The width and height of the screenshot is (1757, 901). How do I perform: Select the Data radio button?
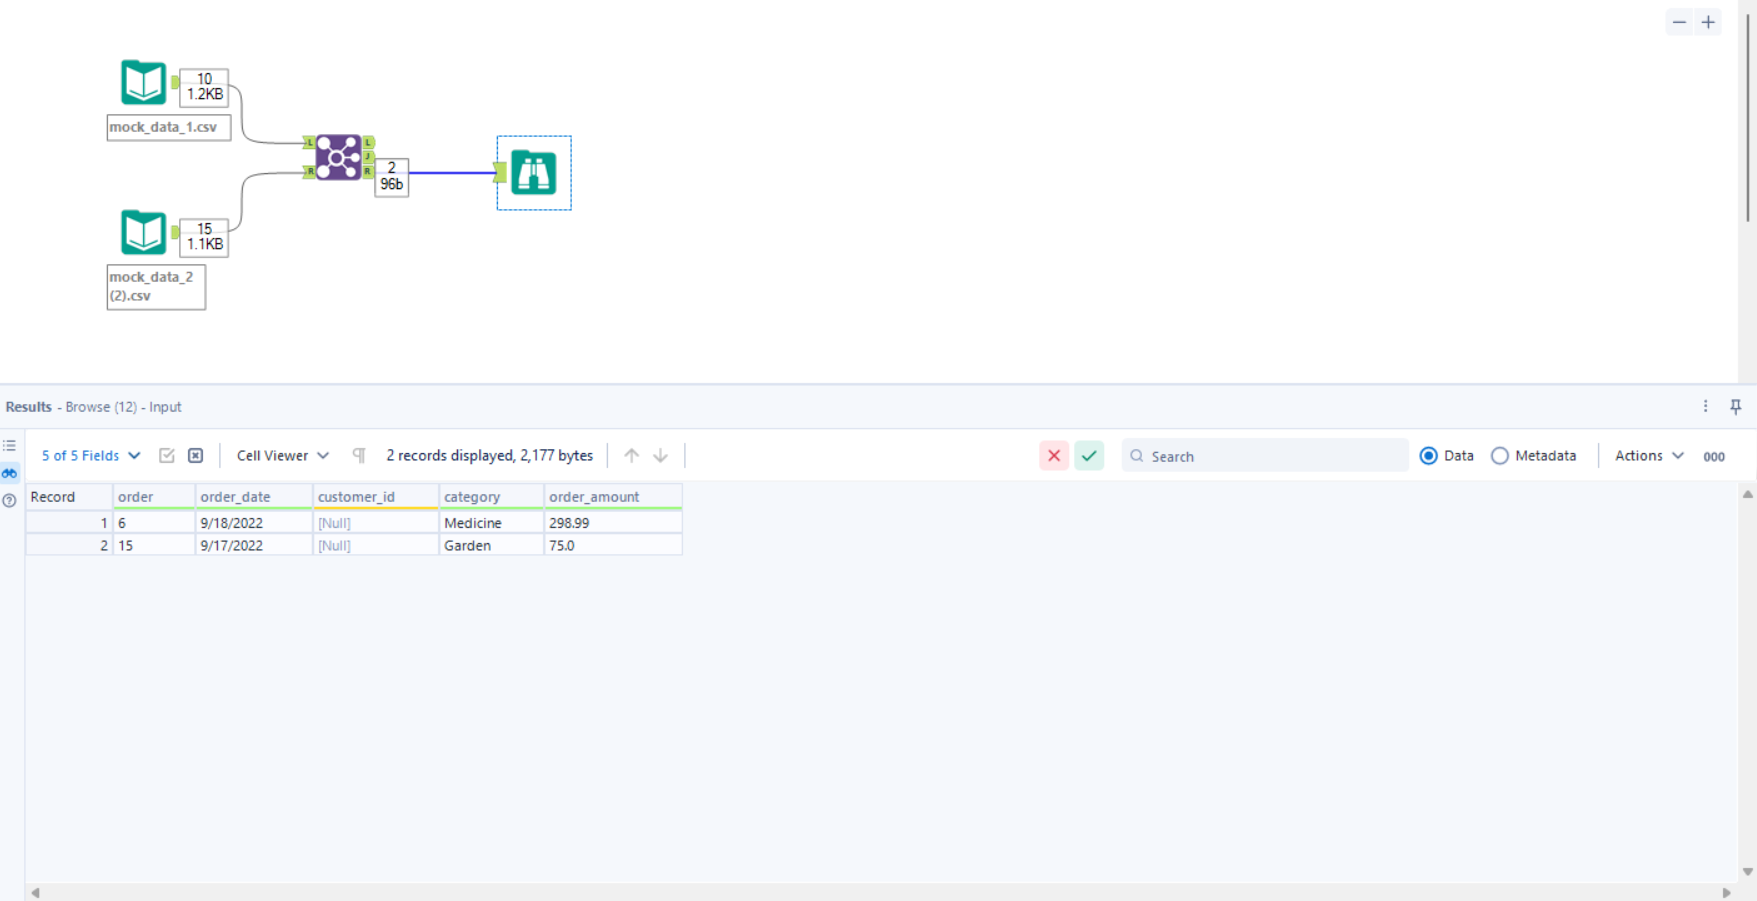[x=1429, y=456]
